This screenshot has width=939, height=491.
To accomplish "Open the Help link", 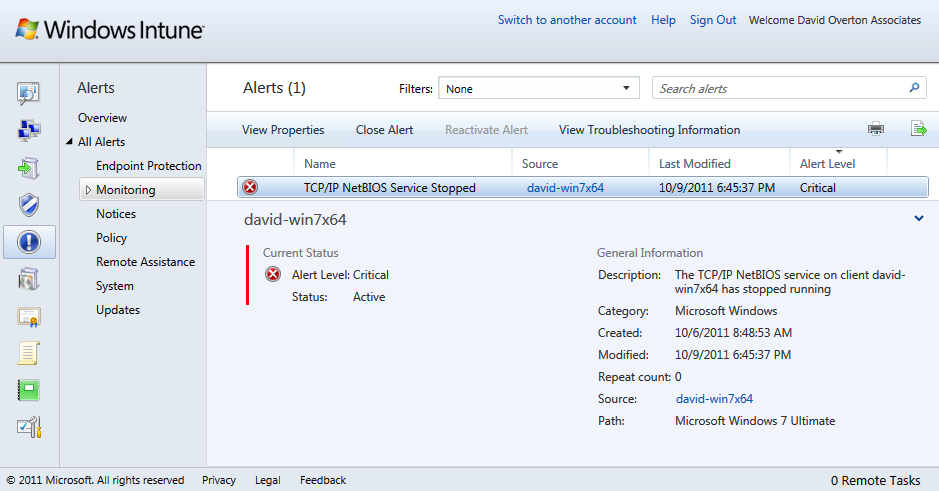I will click(x=663, y=20).
